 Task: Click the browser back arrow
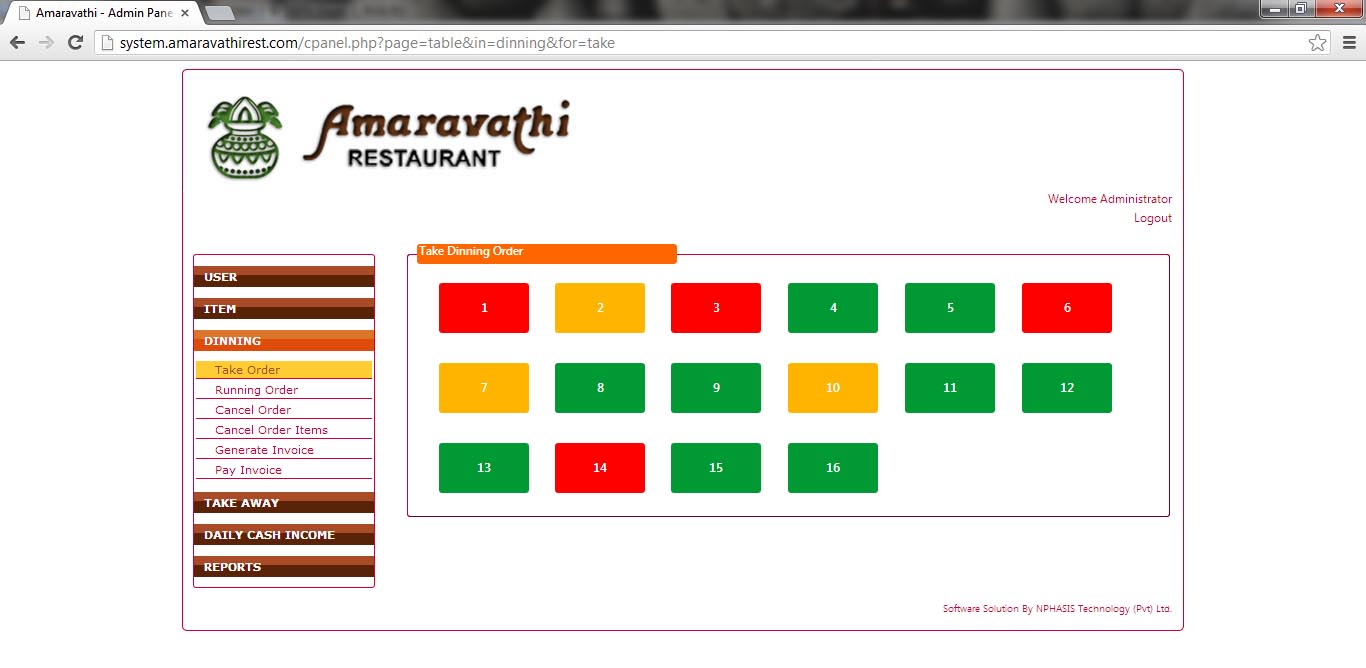[17, 43]
